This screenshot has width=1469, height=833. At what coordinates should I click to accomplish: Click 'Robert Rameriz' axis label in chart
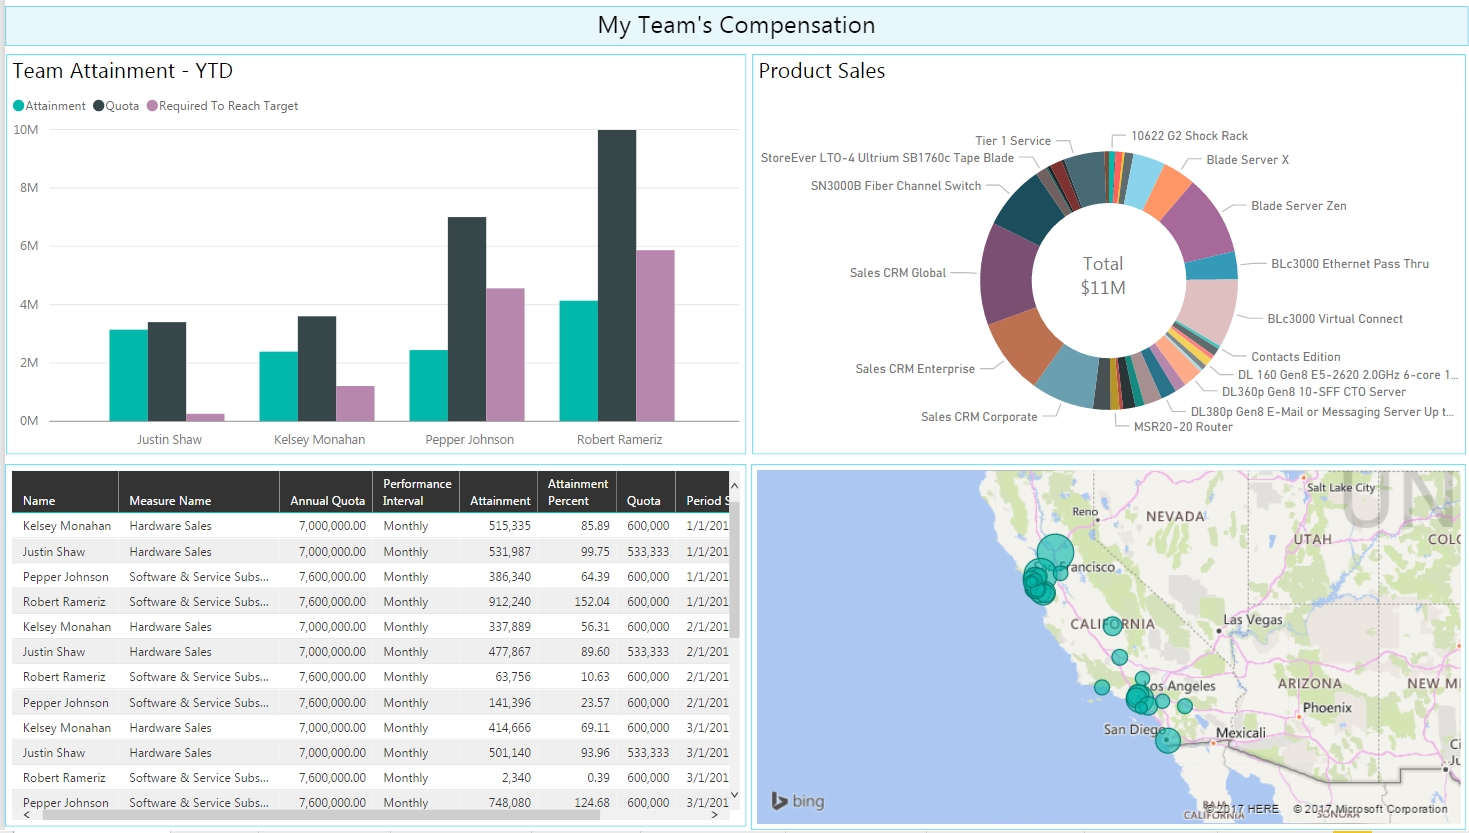click(x=619, y=440)
